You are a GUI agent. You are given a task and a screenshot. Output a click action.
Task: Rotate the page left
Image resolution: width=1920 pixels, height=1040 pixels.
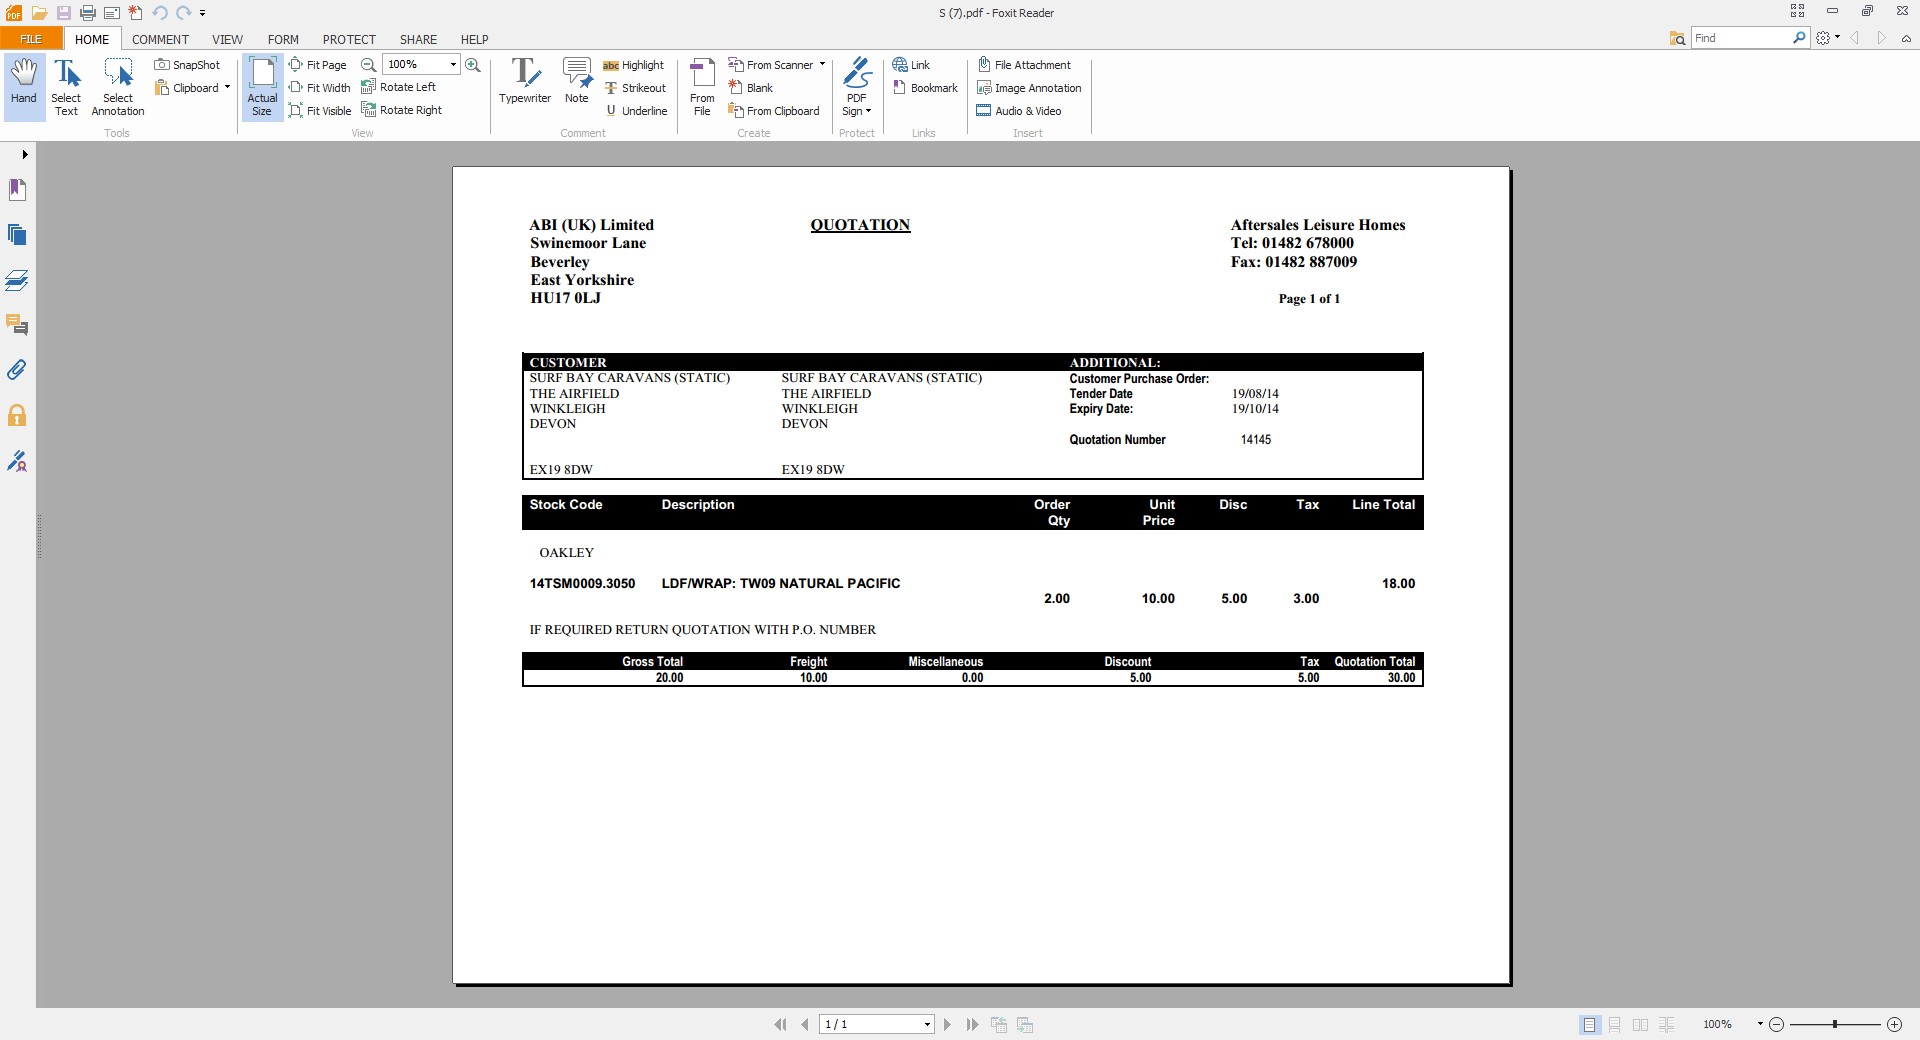(398, 87)
